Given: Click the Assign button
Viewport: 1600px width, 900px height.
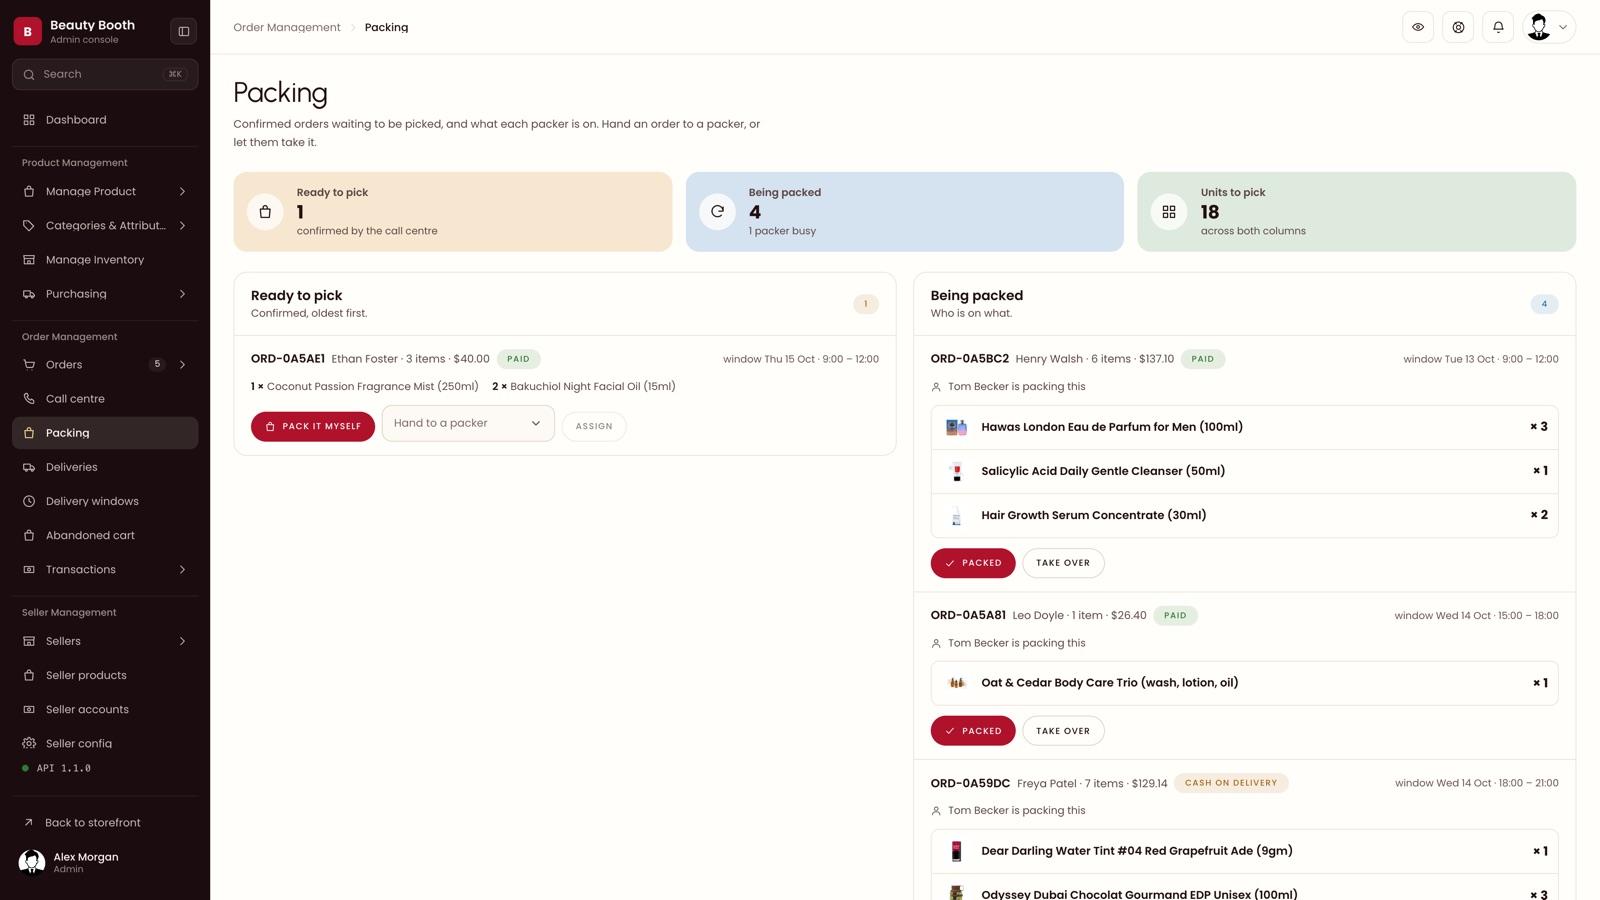Looking at the screenshot, I should pos(594,426).
